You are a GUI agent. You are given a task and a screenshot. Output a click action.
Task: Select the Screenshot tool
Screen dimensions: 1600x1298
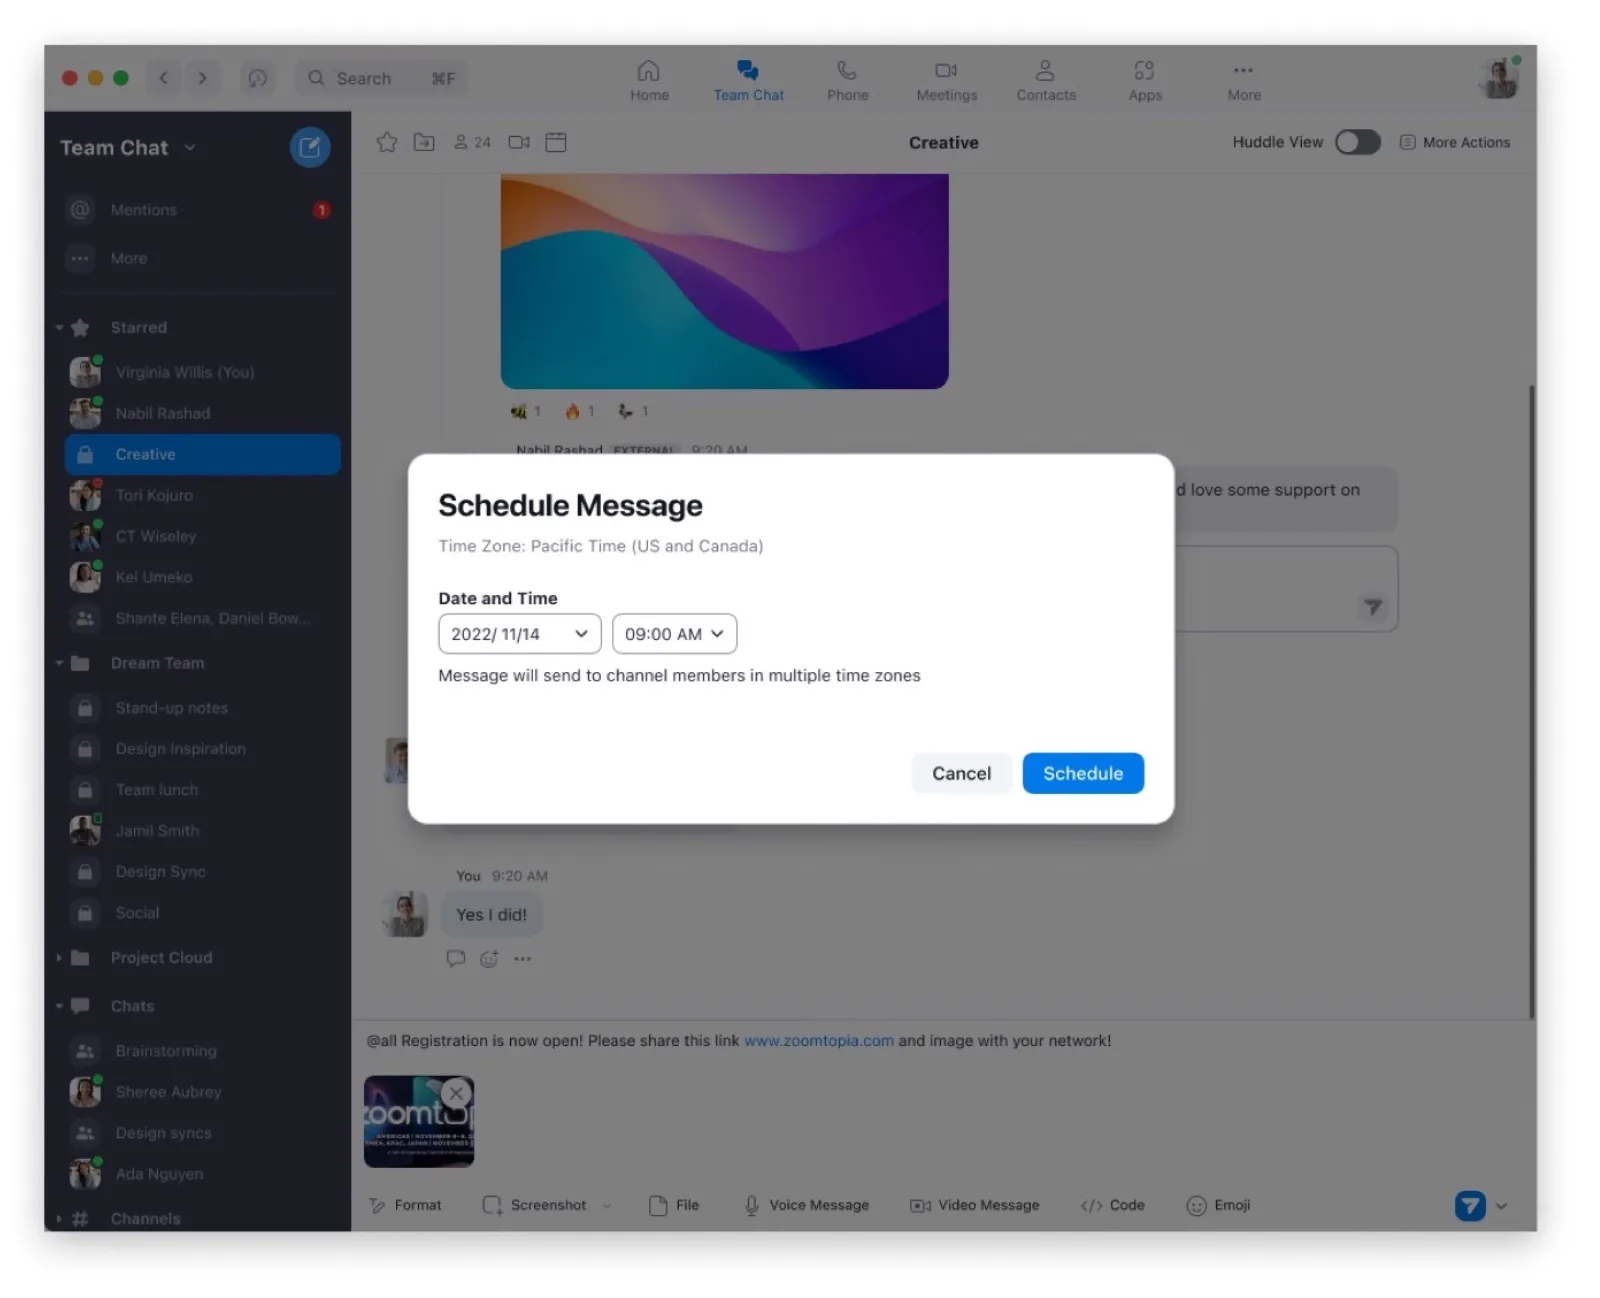(546, 1205)
